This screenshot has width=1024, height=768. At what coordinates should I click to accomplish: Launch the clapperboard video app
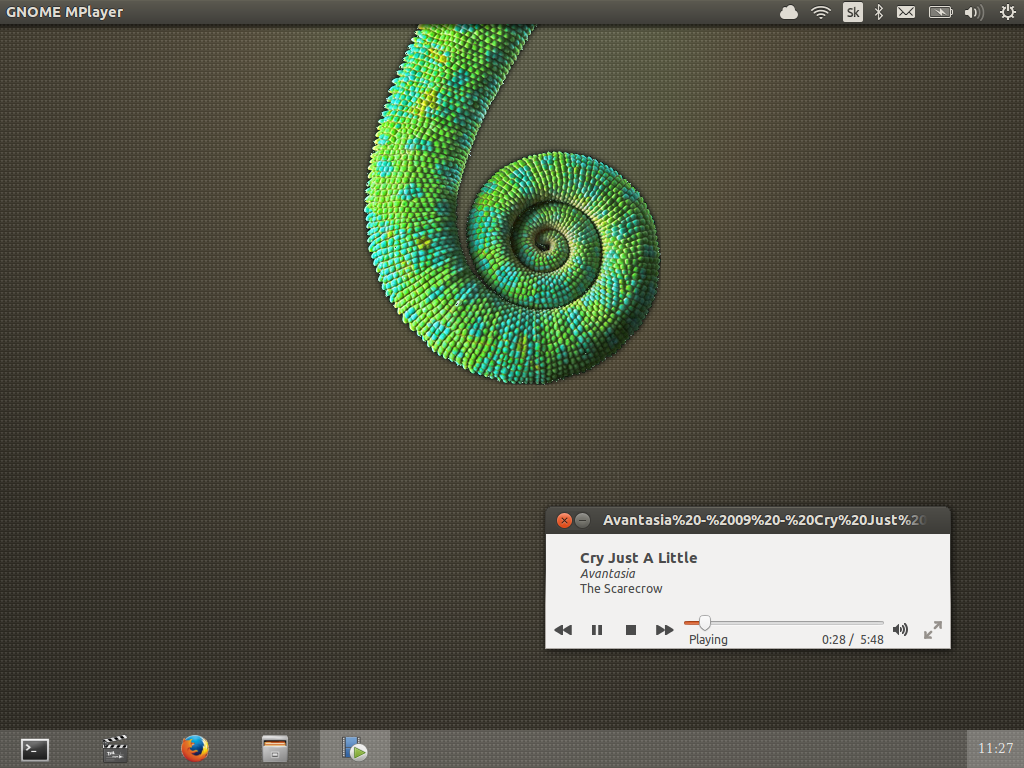[115, 749]
